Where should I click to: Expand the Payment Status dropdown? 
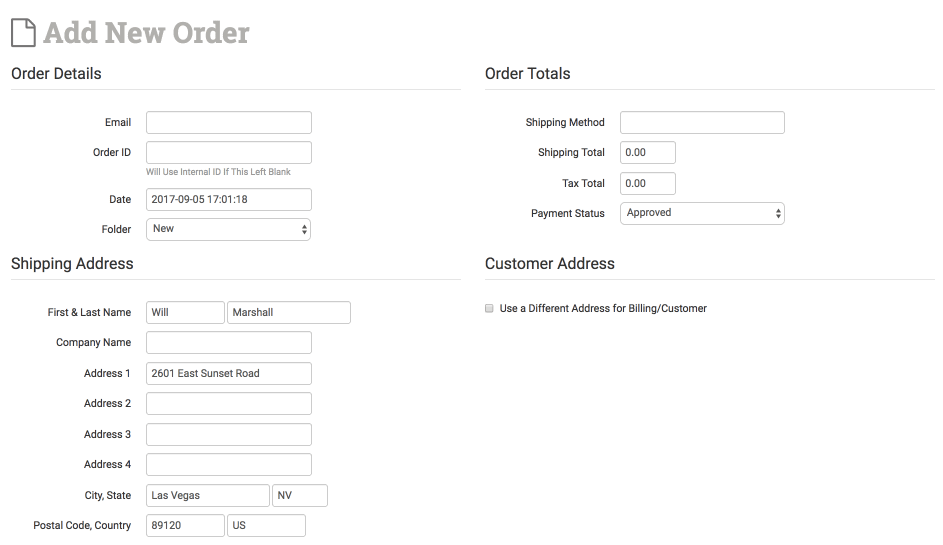[702, 213]
